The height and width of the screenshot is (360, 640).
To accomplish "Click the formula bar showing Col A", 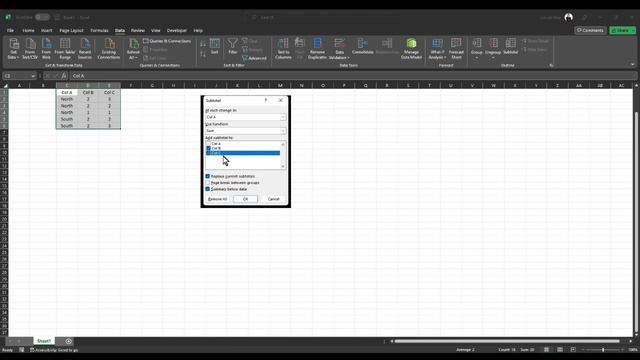I will tap(353, 76).
